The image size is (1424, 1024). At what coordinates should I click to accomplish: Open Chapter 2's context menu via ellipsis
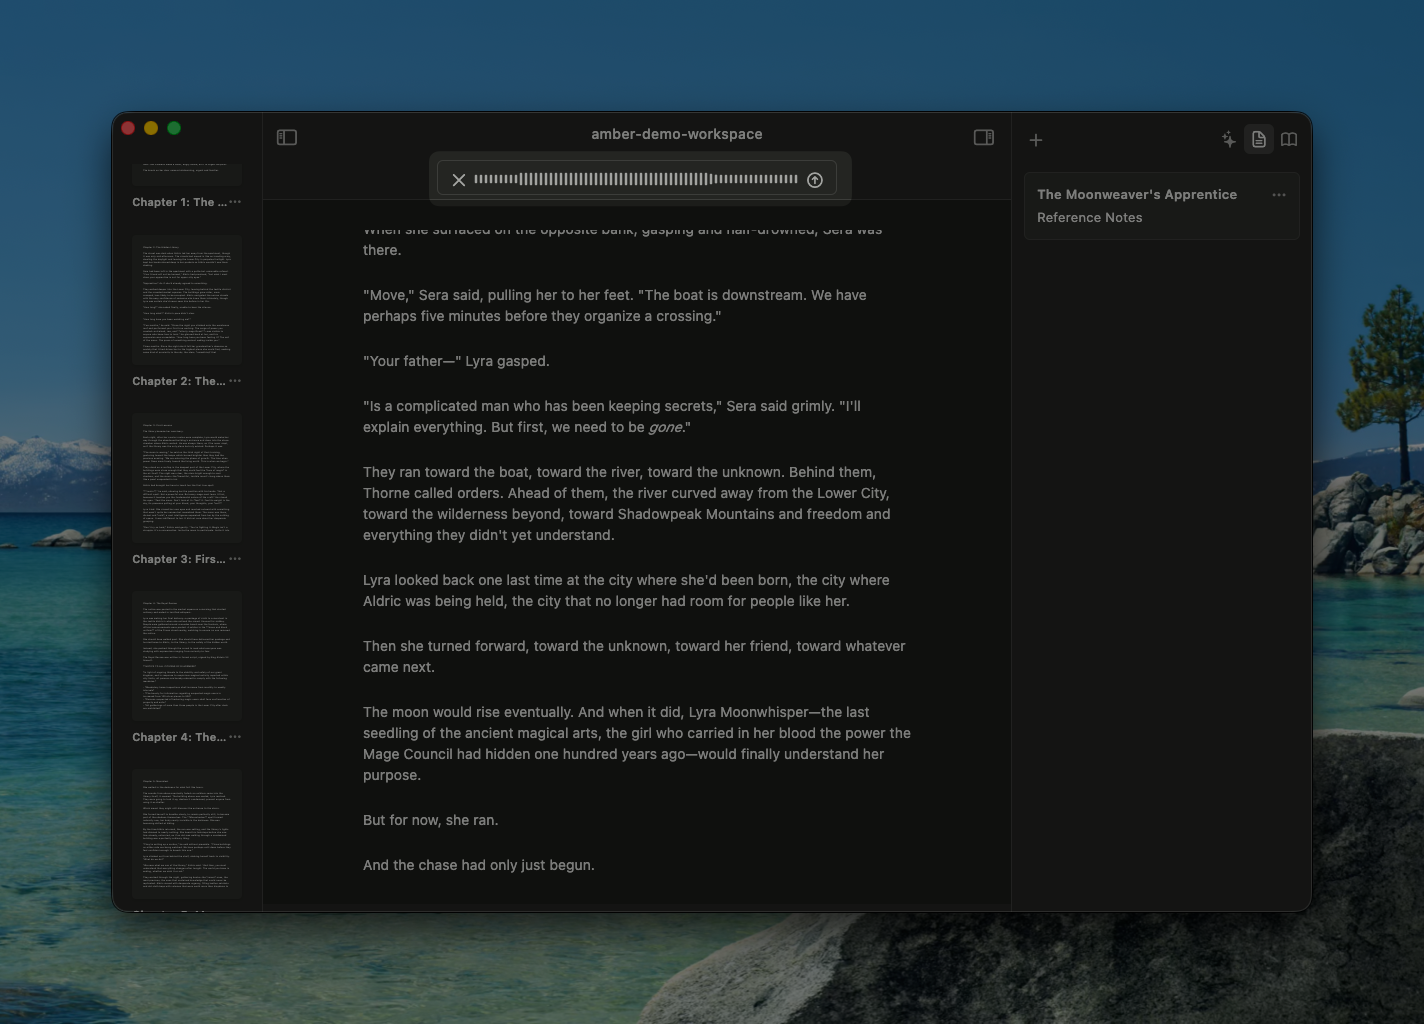pos(235,381)
